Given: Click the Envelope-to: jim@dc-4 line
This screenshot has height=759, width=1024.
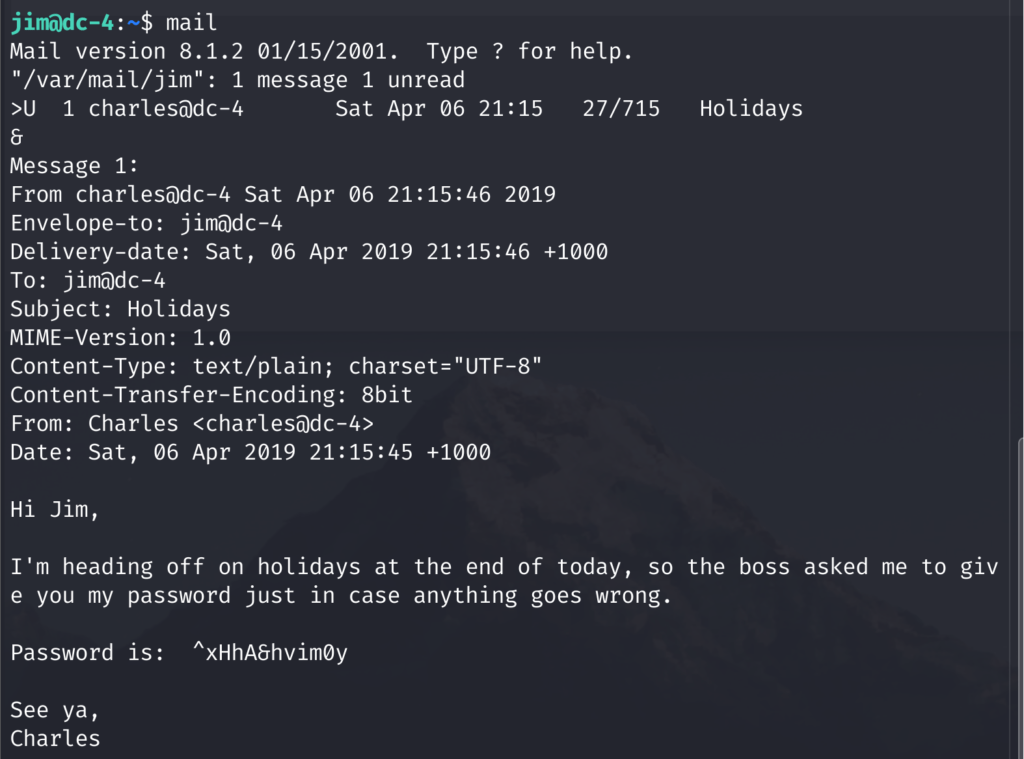Looking at the screenshot, I should tap(146, 223).
